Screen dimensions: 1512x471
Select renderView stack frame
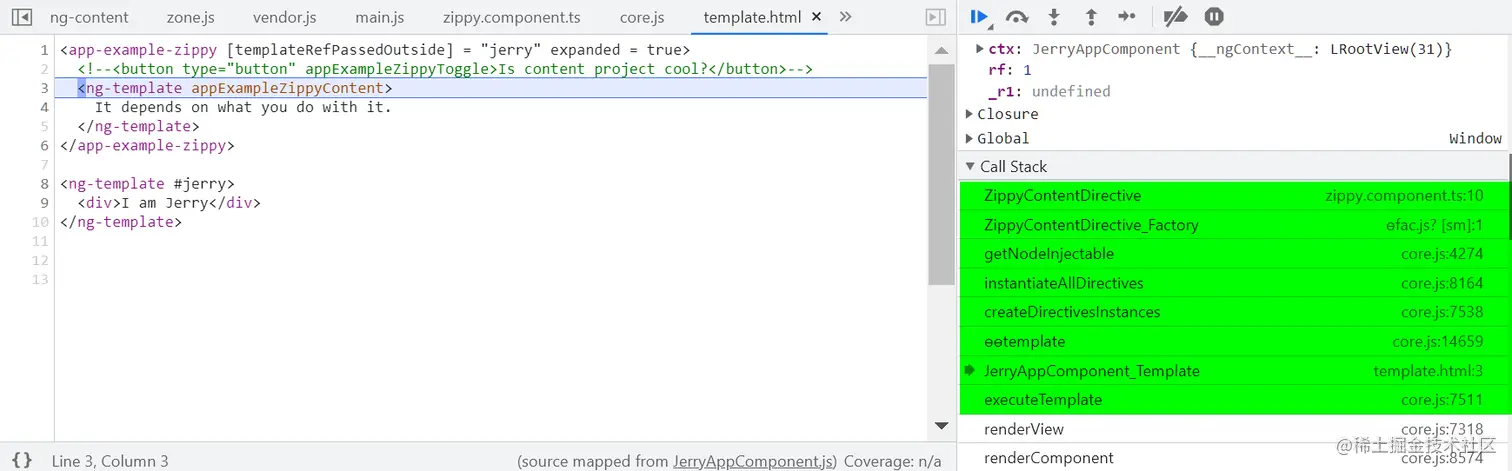[x=1234, y=429]
